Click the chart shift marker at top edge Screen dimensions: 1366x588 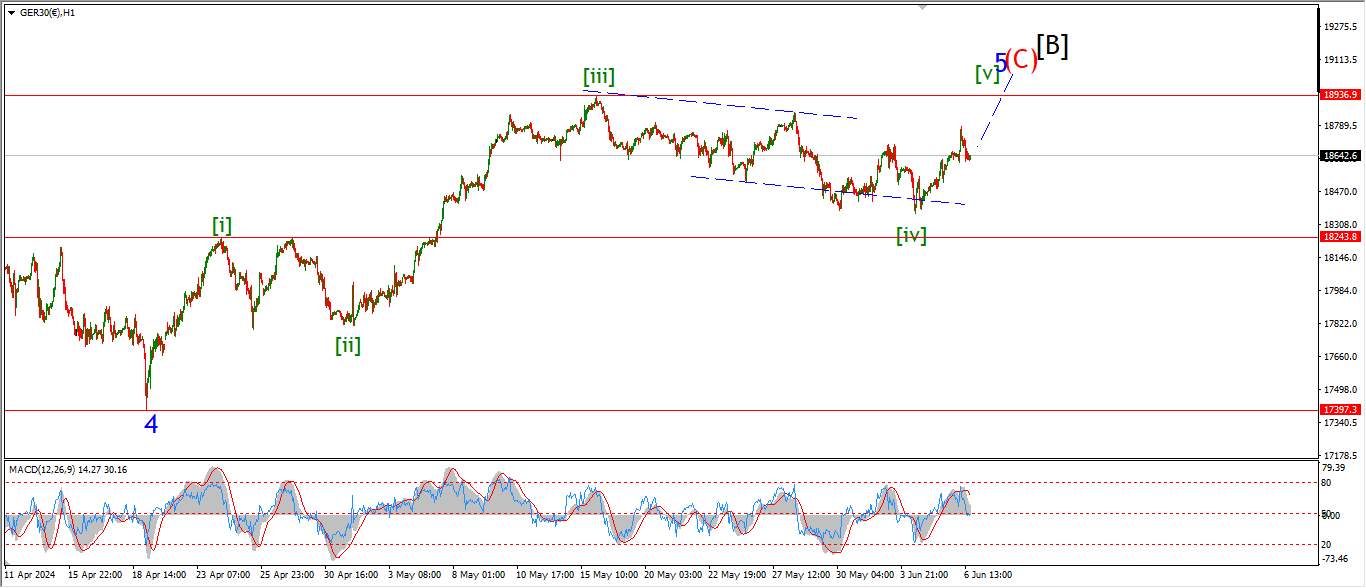pyautogui.click(x=923, y=8)
